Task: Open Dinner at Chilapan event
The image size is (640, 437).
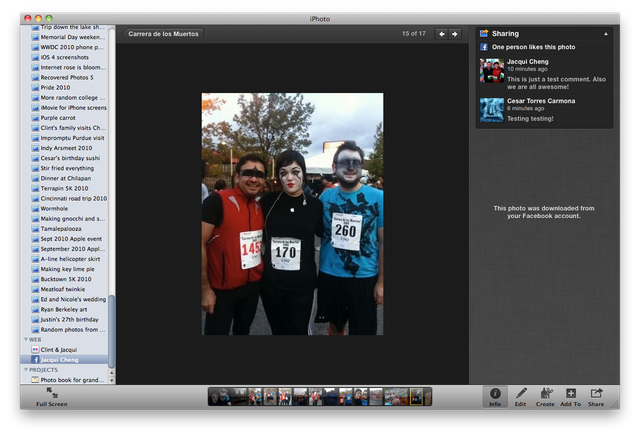Action: pos(64,178)
